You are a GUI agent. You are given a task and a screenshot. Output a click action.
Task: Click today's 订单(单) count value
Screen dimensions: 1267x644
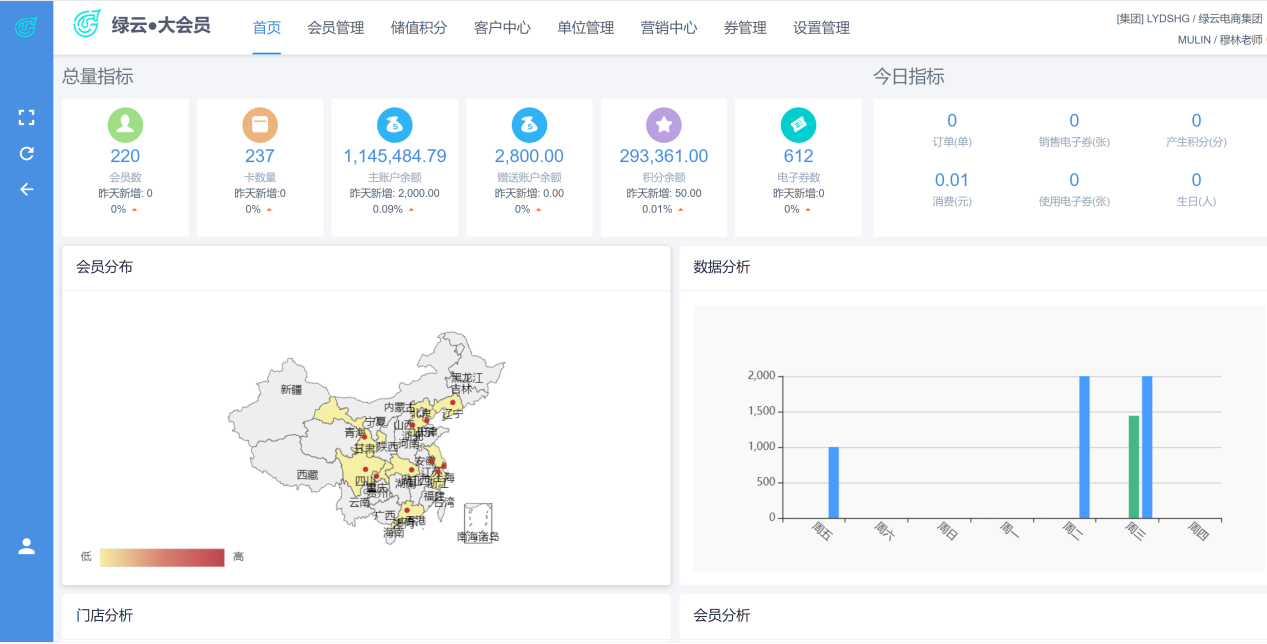[952, 121]
